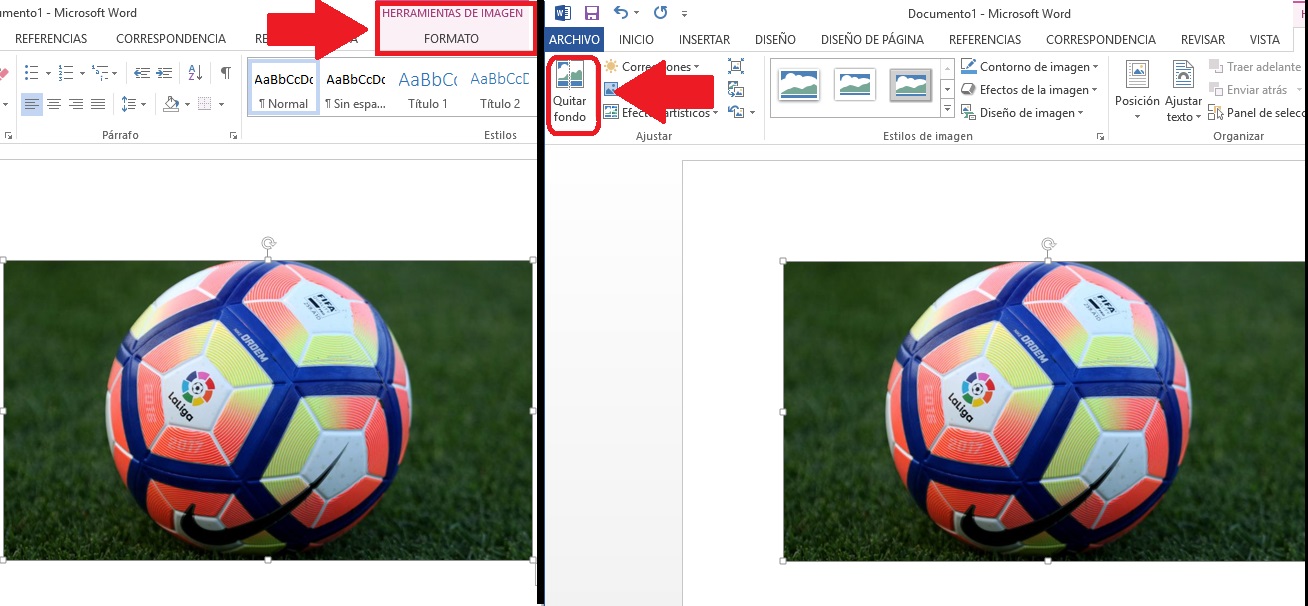This screenshot has width=1308, height=606.
Task: Open the Contorno de imagen dropdown
Action: coord(1029,67)
